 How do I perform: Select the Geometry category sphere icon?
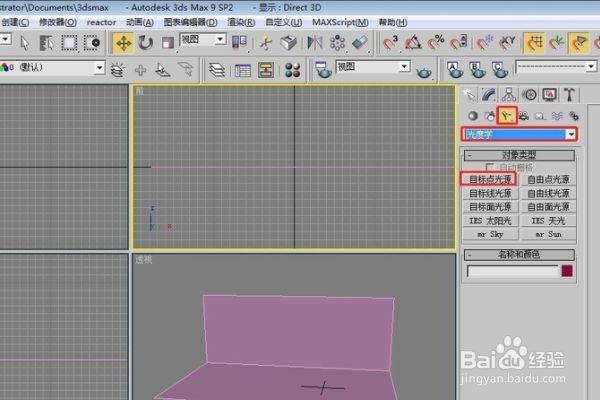click(x=473, y=116)
